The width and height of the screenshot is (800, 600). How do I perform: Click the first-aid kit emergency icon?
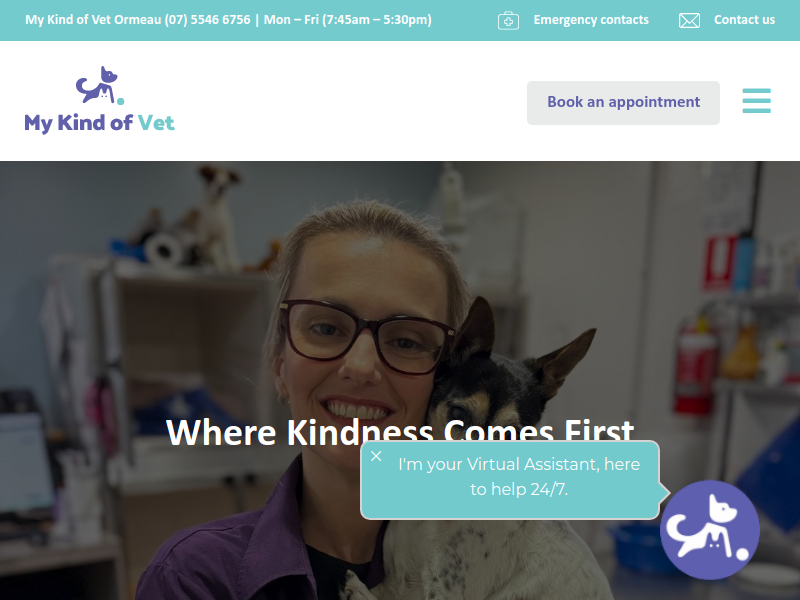pyautogui.click(x=508, y=21)
